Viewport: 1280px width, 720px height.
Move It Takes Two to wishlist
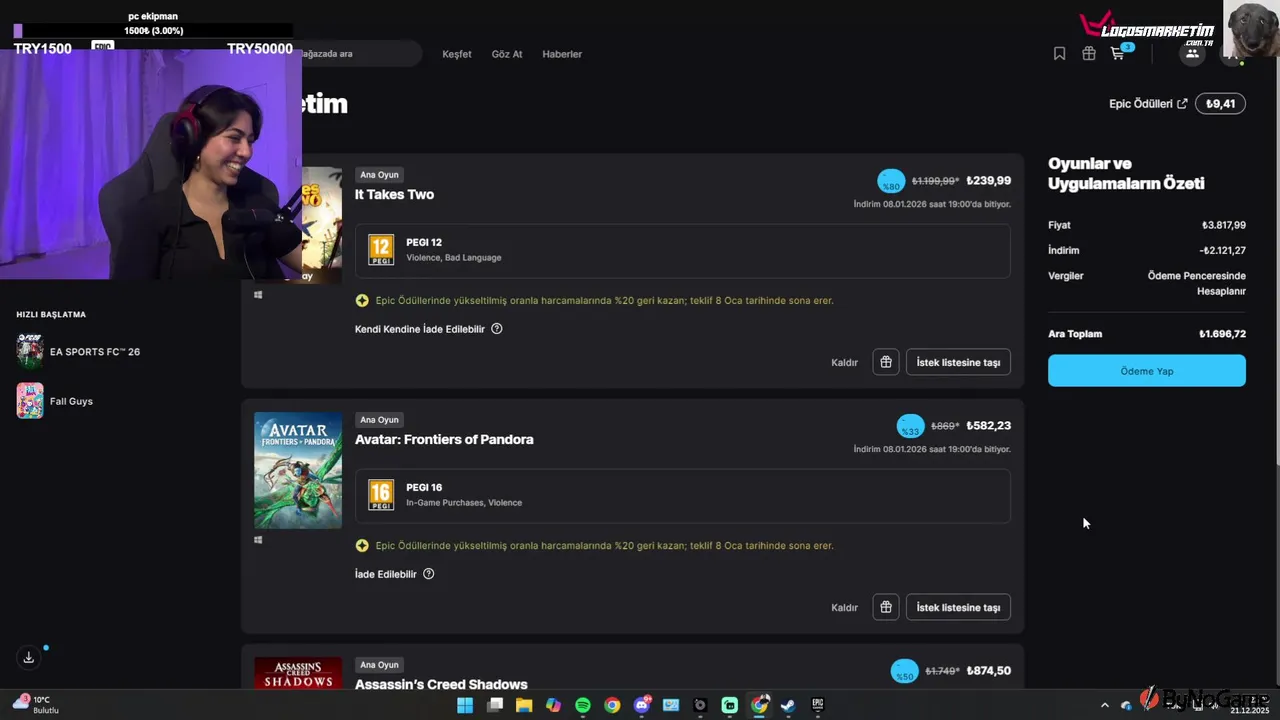(958, 362)
